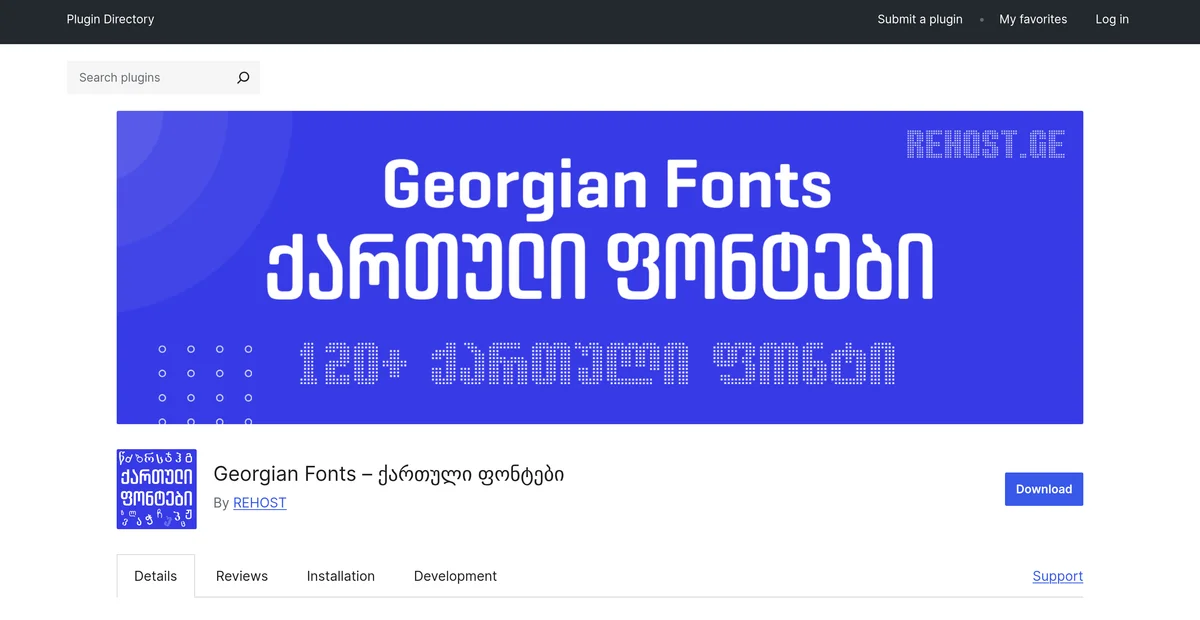
Task: Open My favorites page
Action: (x=1033, y=19)
